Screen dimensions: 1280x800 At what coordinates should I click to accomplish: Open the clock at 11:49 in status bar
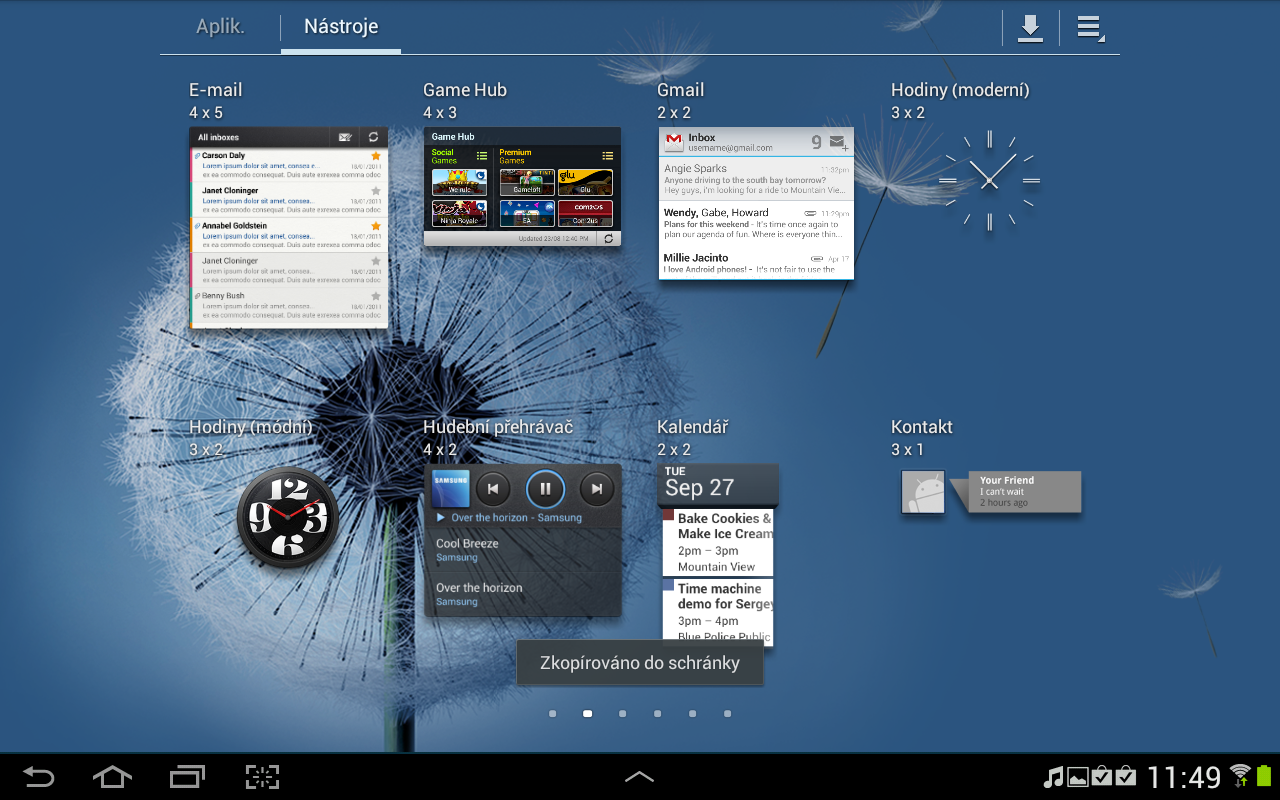[1184, 777]
